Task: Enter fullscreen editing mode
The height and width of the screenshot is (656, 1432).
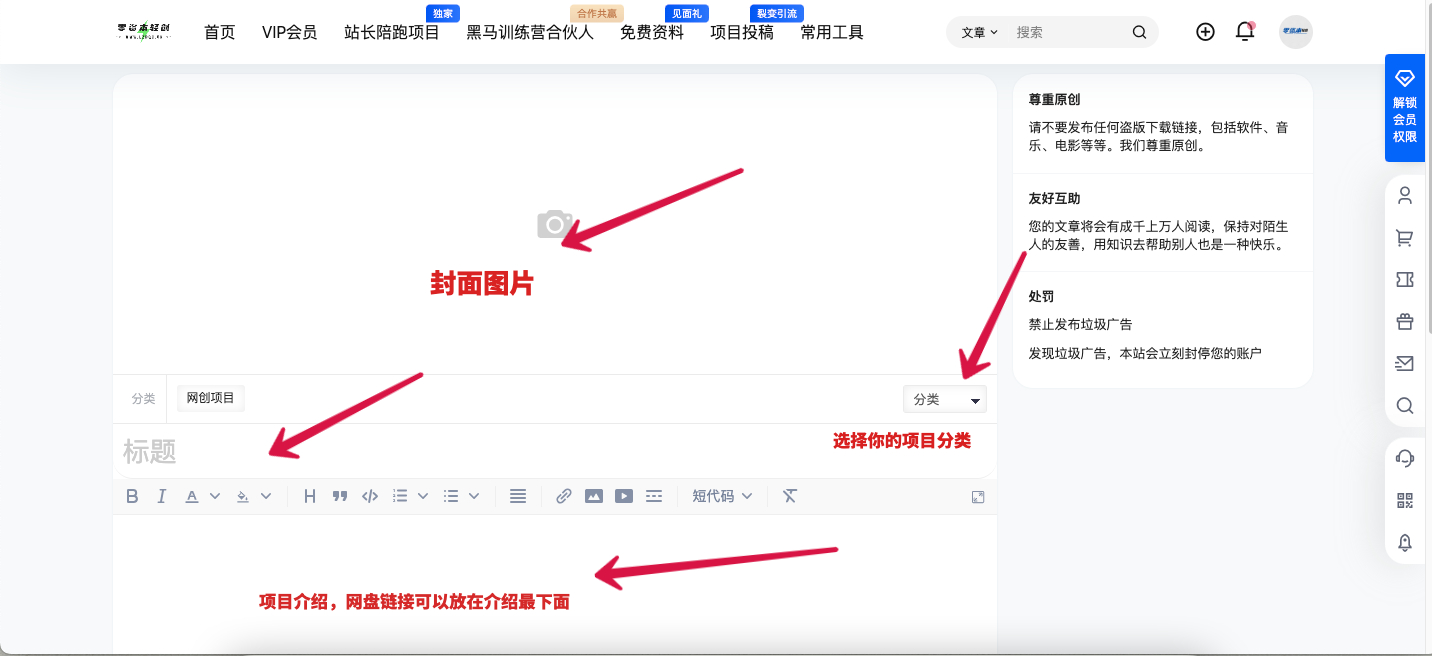Action: tap(977, 496)
